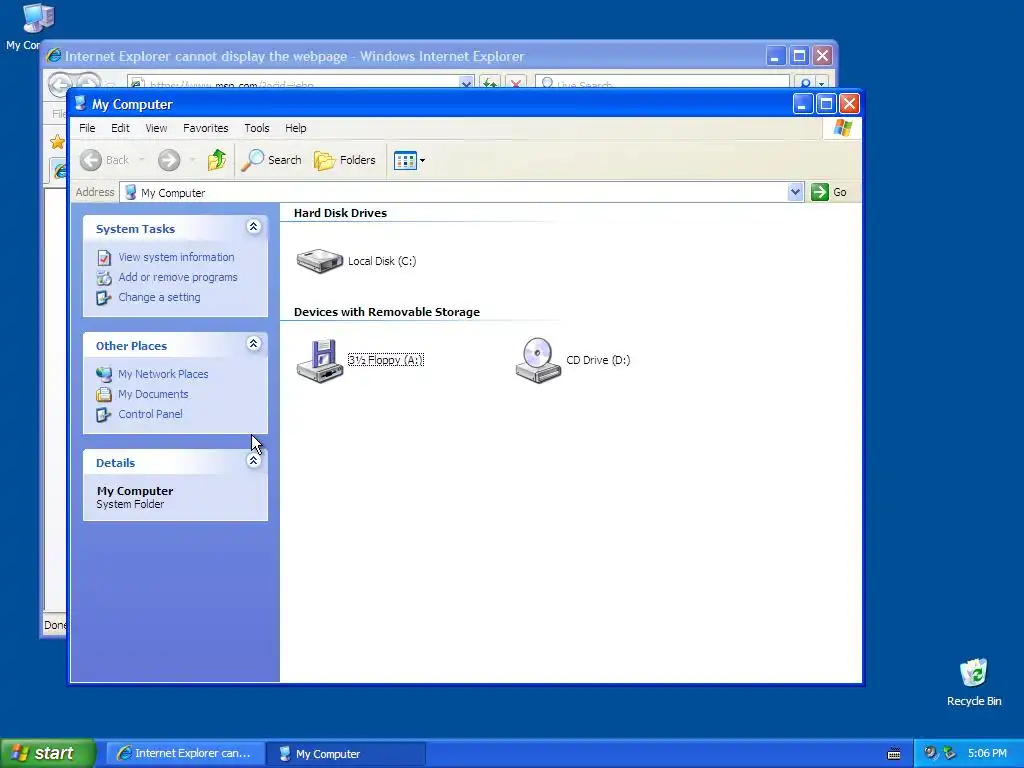Open Control Panel link
1024x768 pixels.
pyautogui.click(x=150, y=414)
